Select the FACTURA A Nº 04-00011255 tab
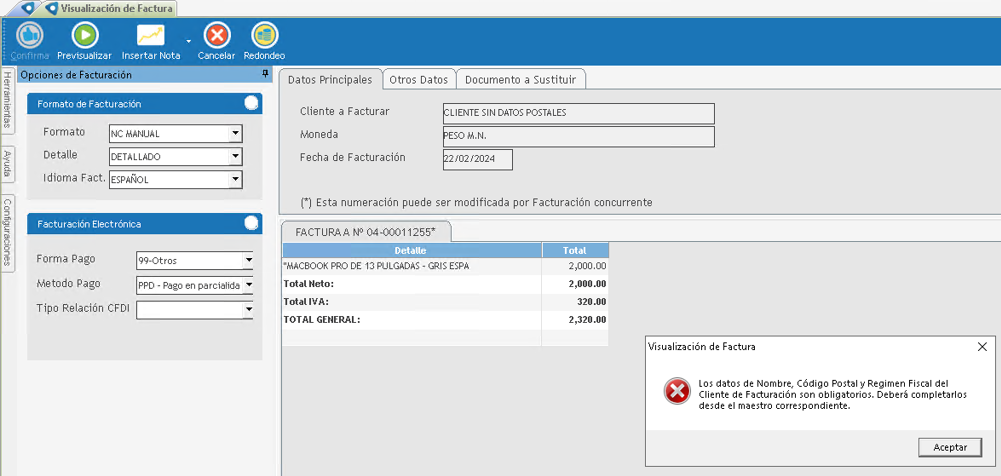This screenshot has width=1001, height=476. (x=365, y=231)
